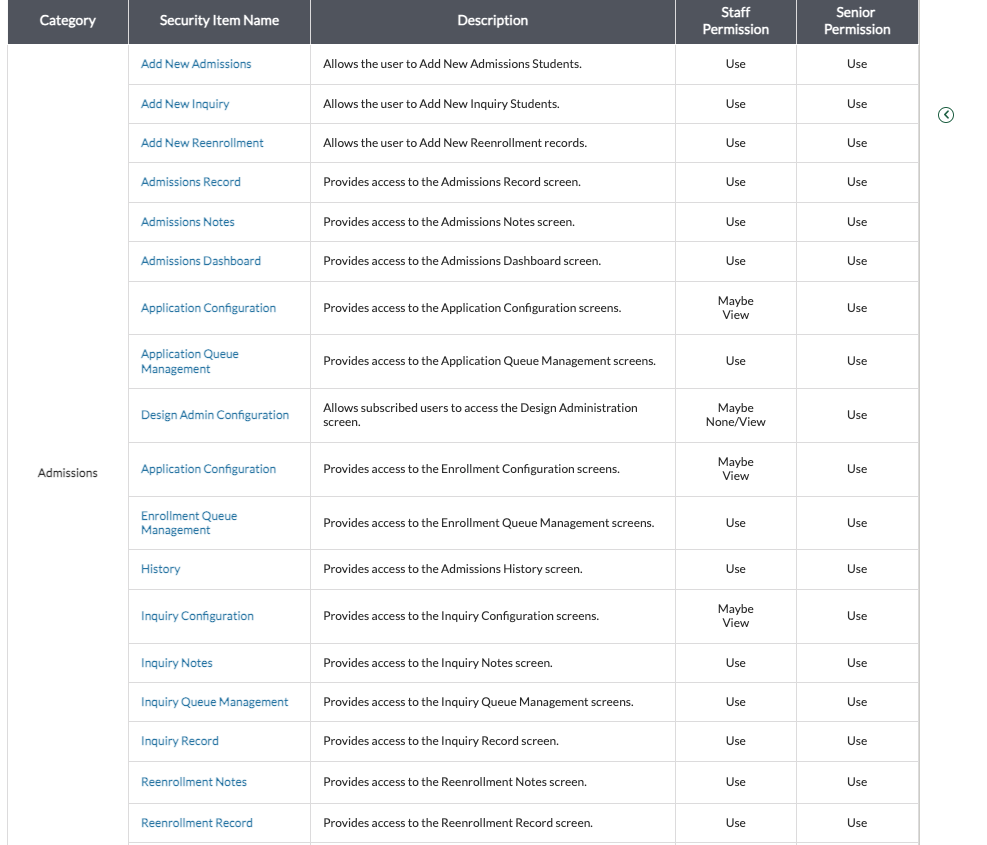This screenshot has height=845, width=987.
Task: Open the Admissions Record security item
Action: 191,182
